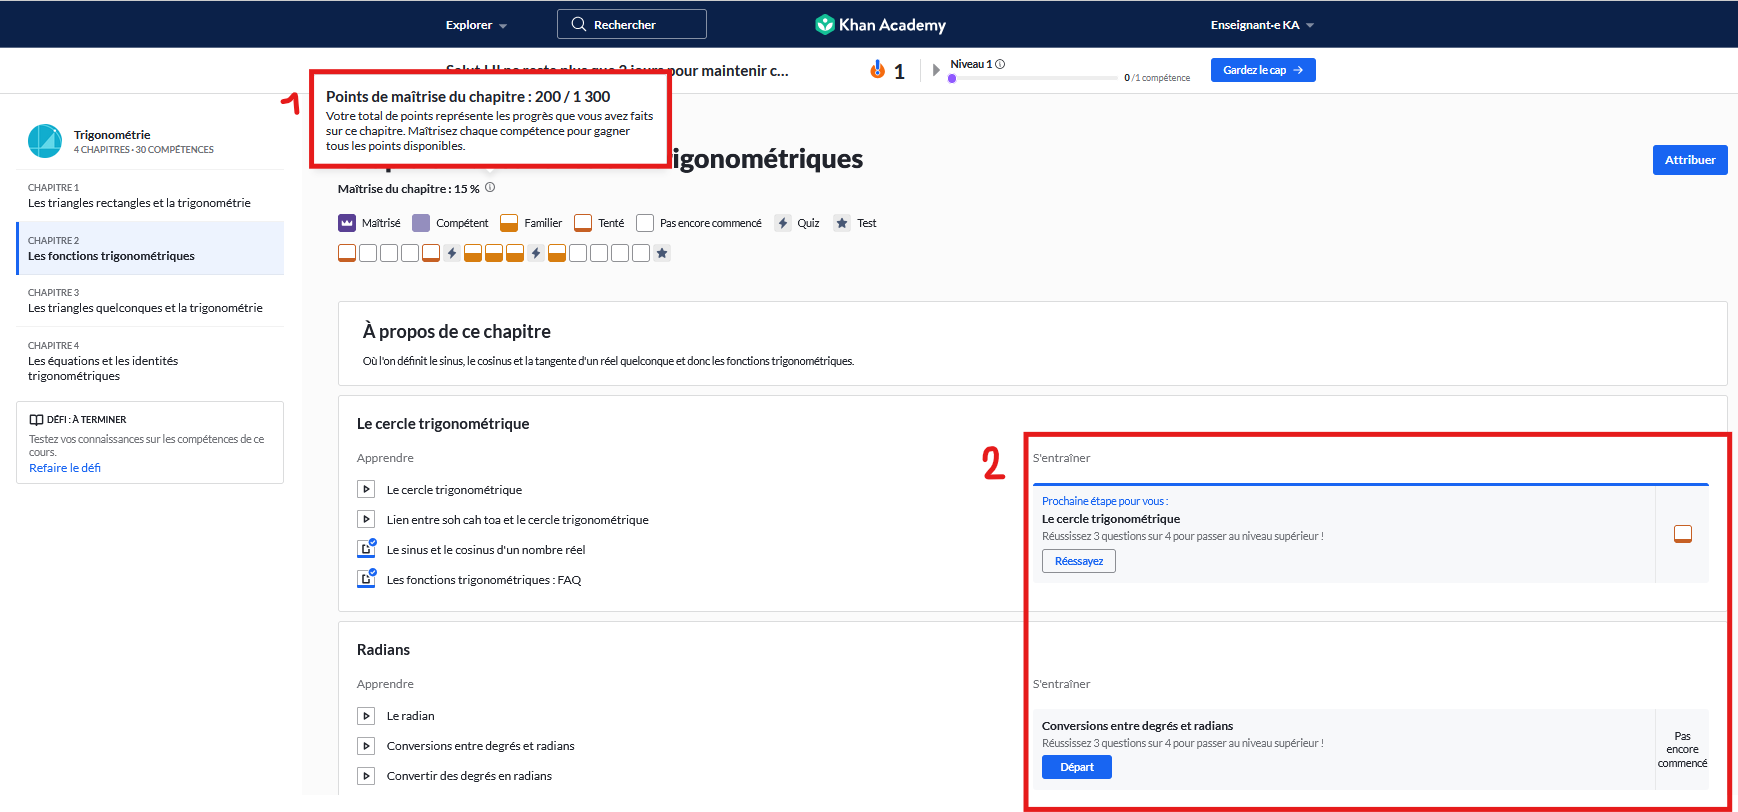
Task: Click the Khan Academy logo
Action: 880,24
